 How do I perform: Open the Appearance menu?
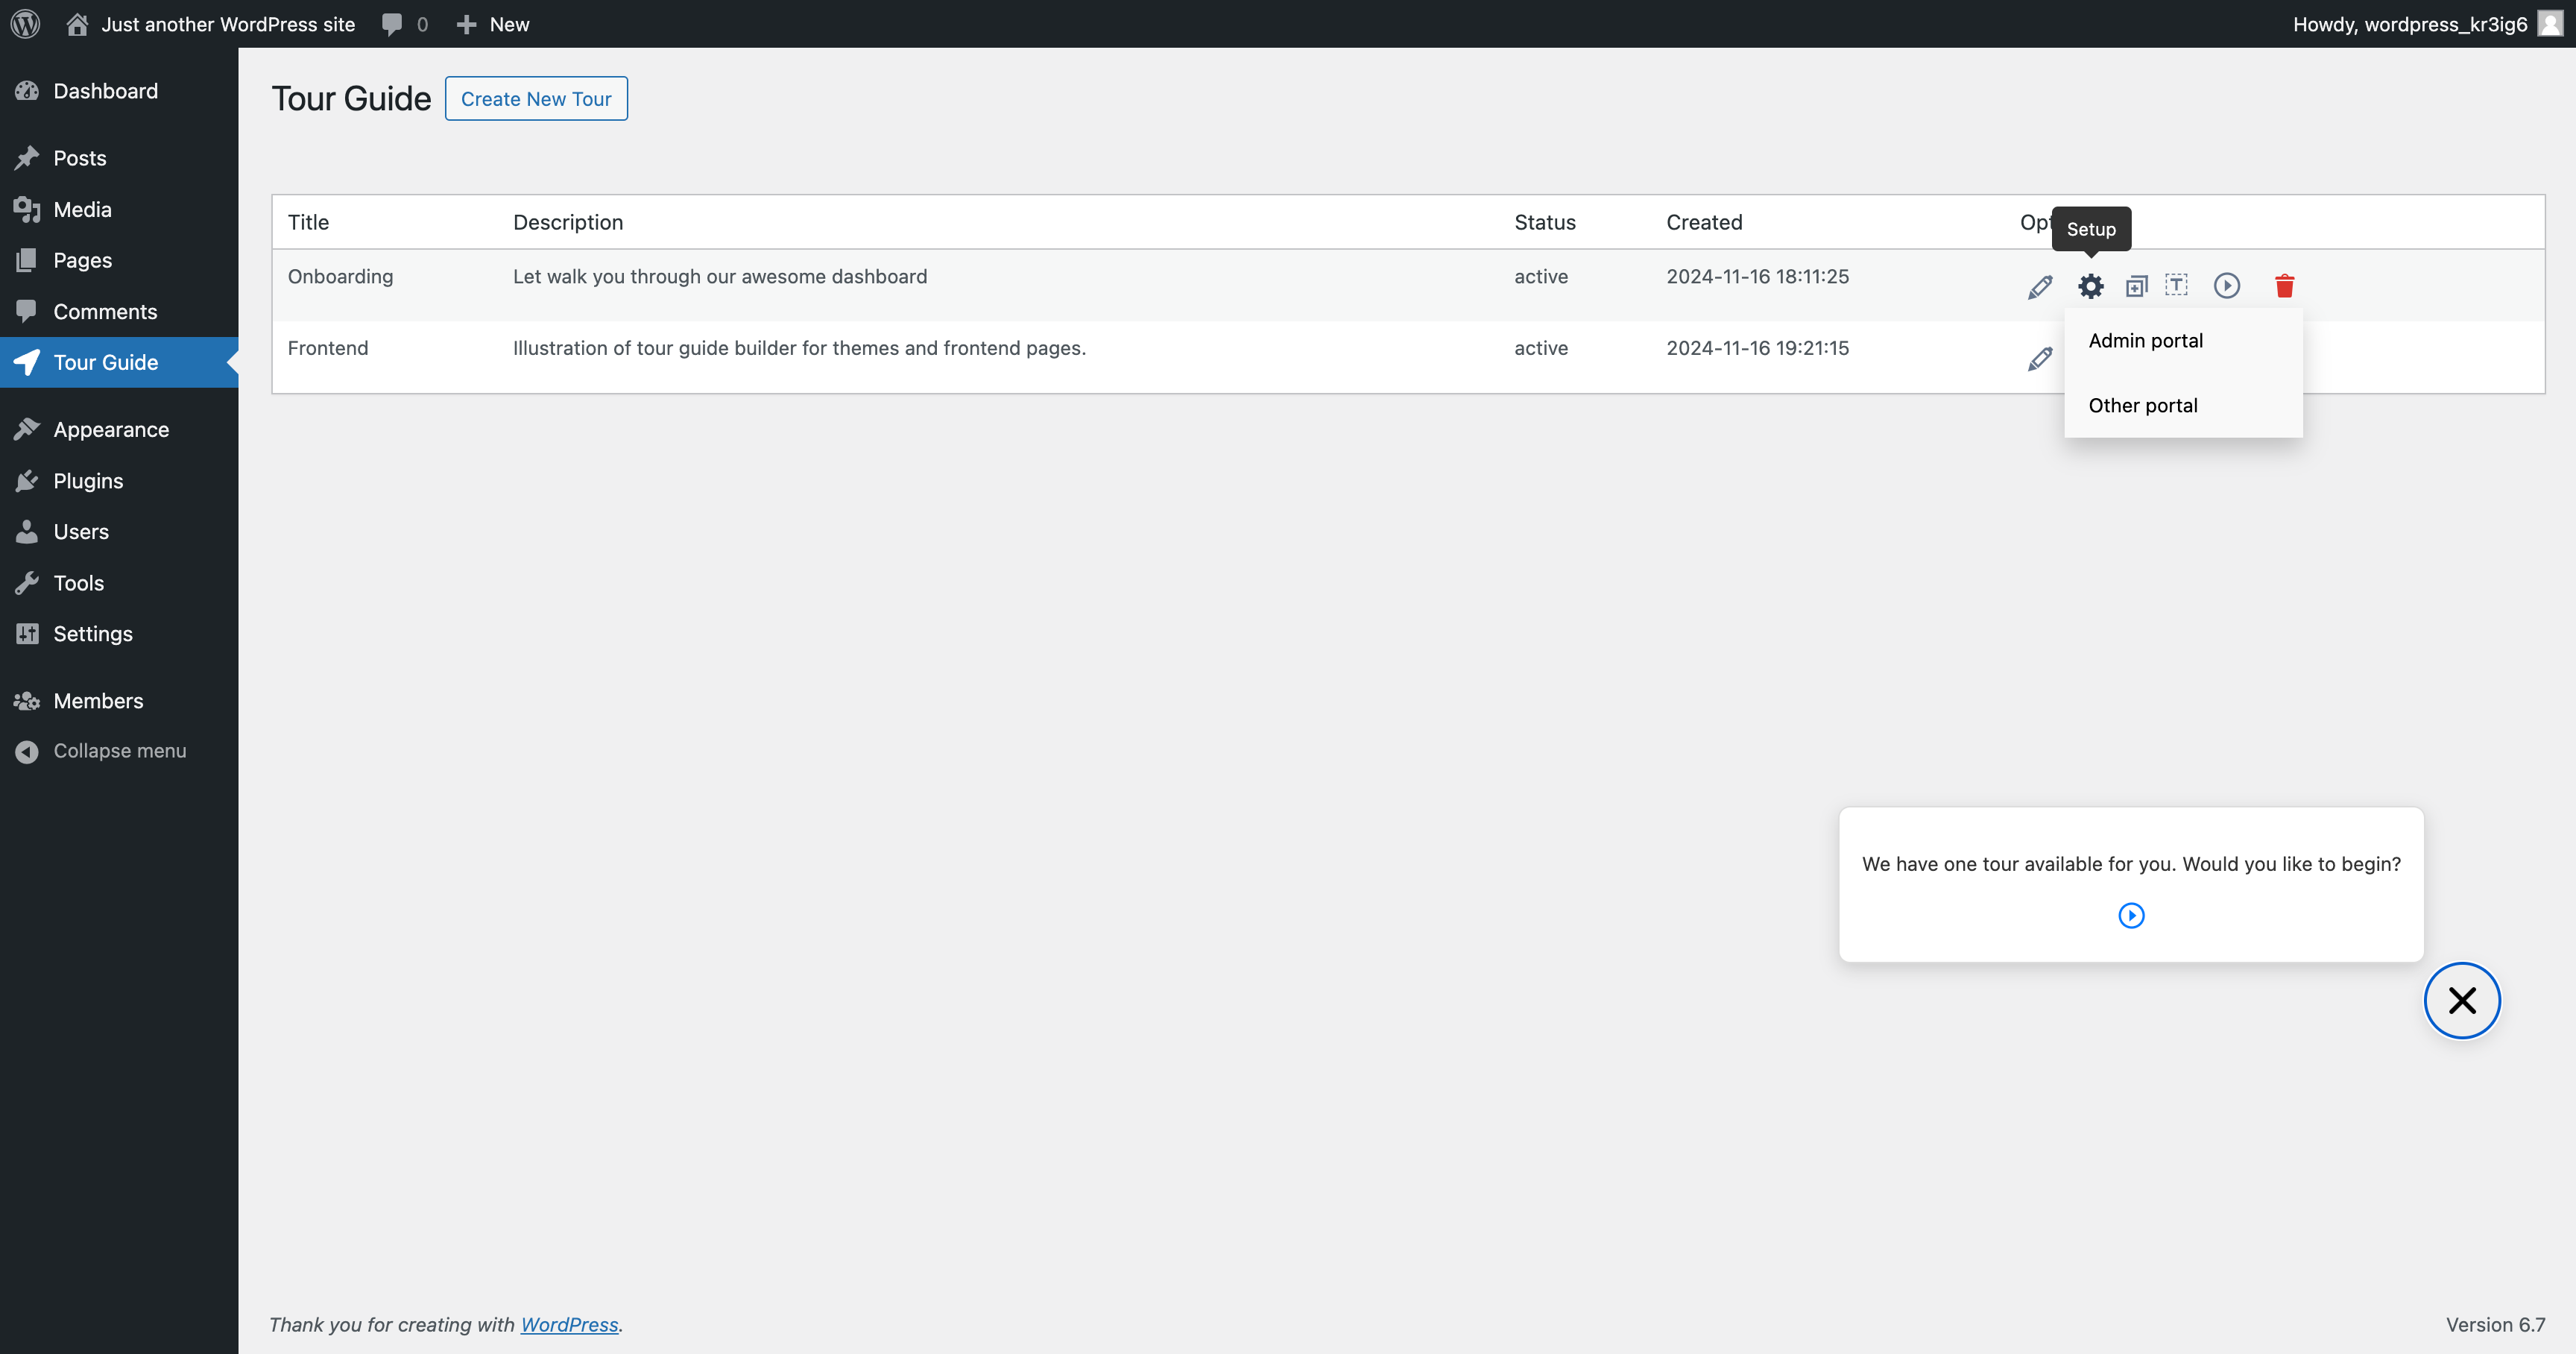tap(111, 429)
